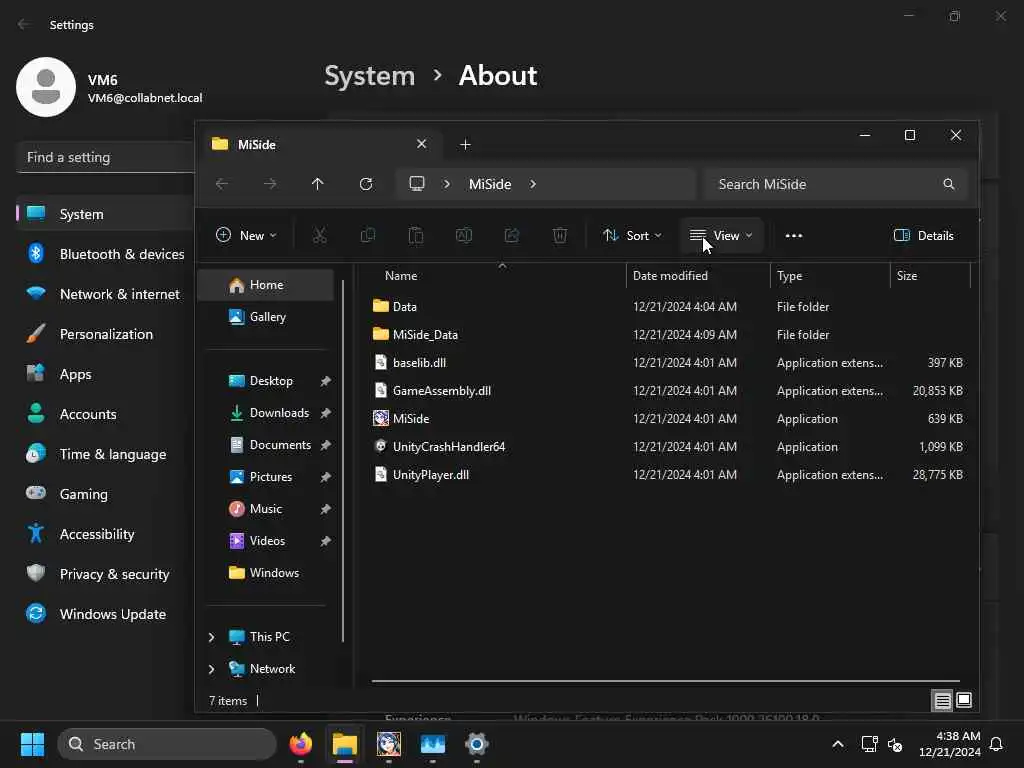Sort by Date modified column header
Screen dimensions: 1024x768
pos(698,276)
